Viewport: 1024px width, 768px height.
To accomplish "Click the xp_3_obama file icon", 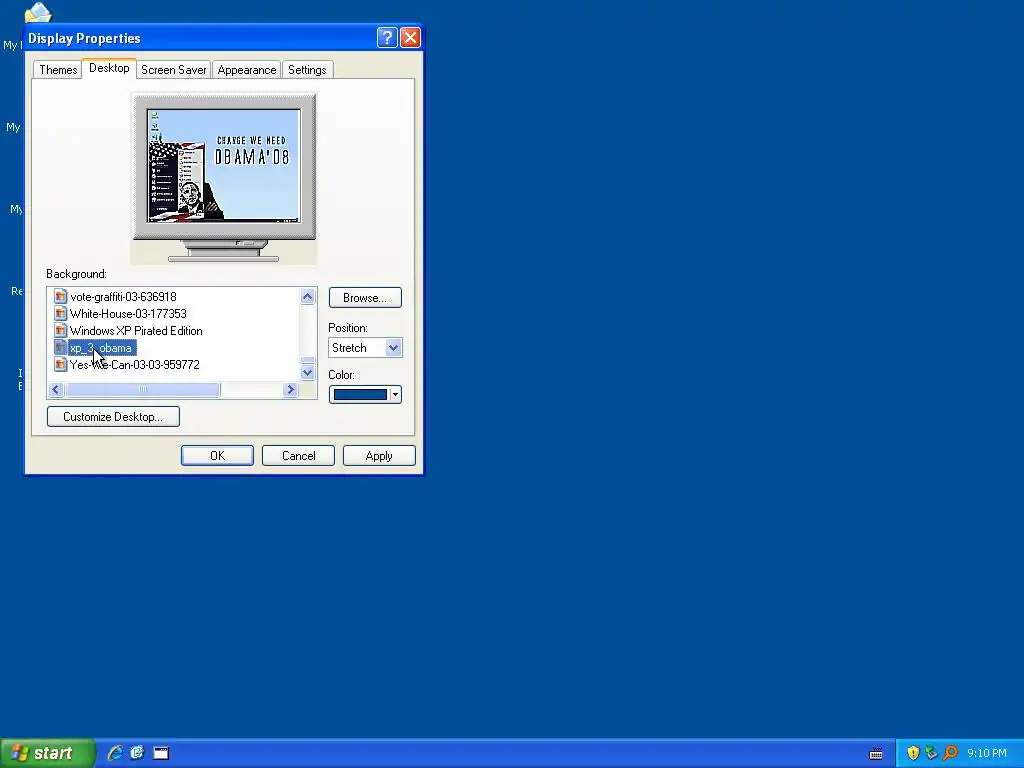I will (60, 347).
